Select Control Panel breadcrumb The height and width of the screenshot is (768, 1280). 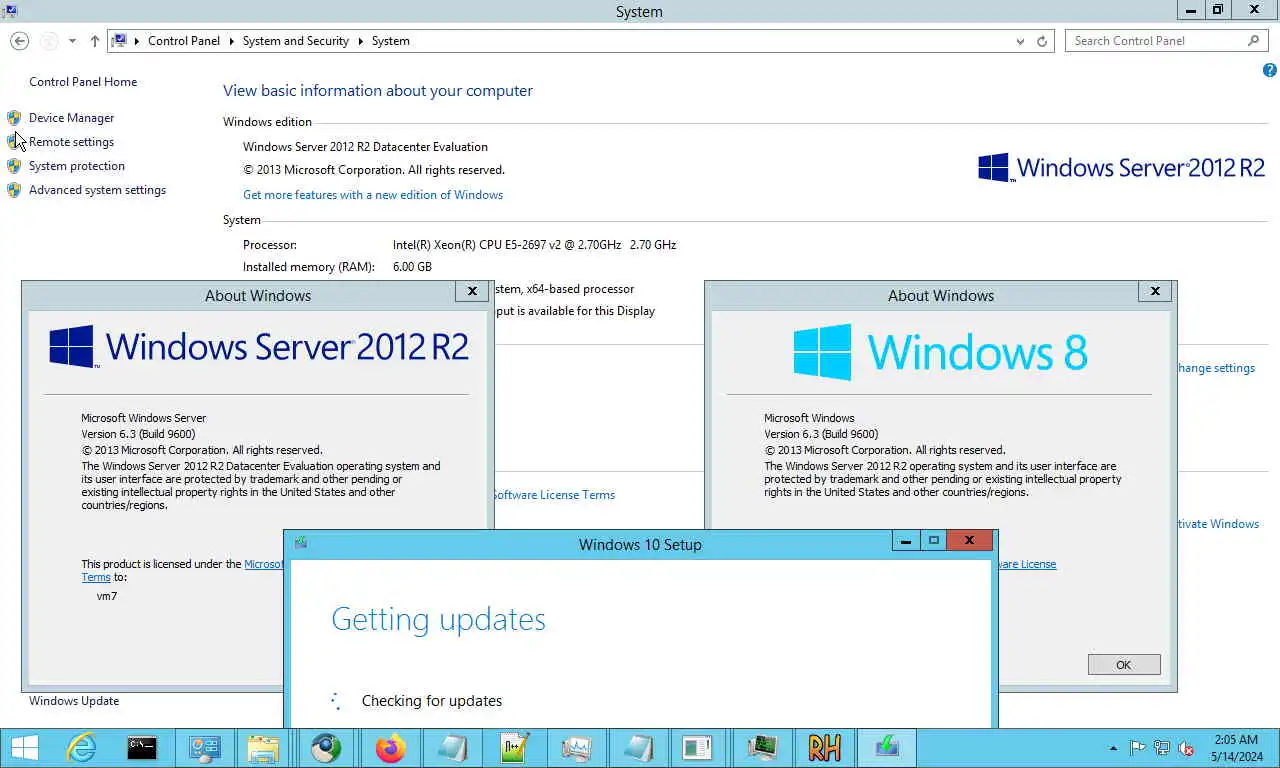click(183, 41)
